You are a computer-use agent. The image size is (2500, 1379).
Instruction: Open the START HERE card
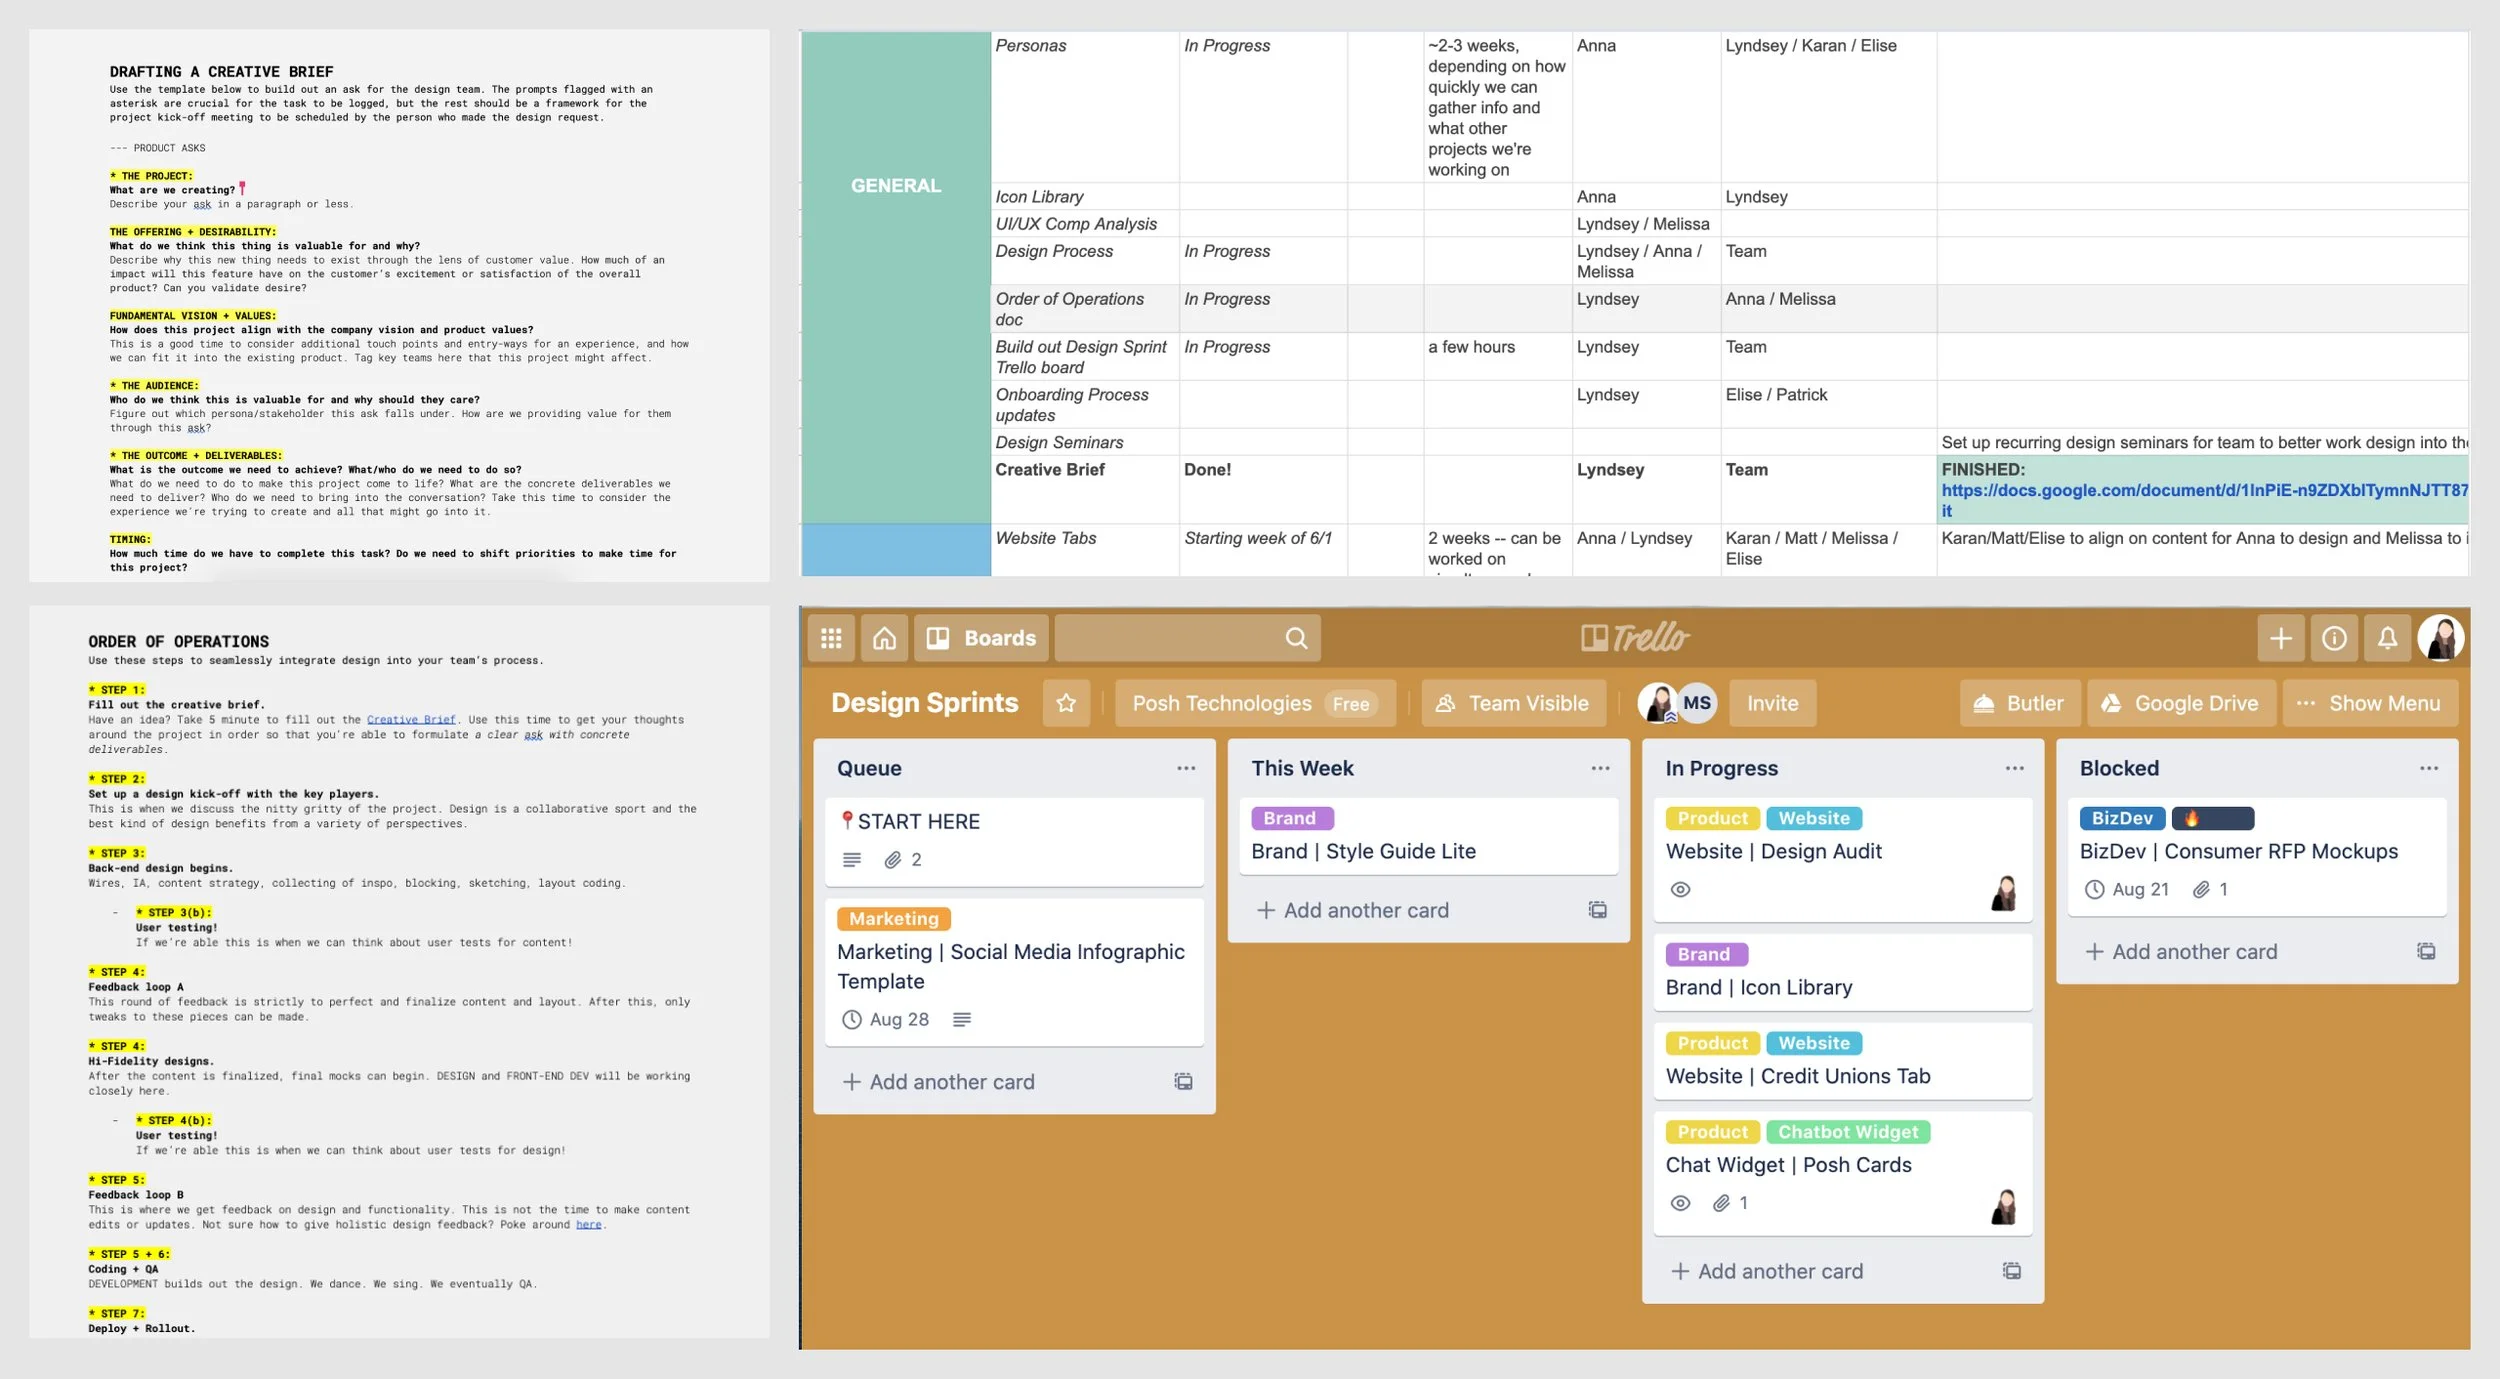coord(919,821)
